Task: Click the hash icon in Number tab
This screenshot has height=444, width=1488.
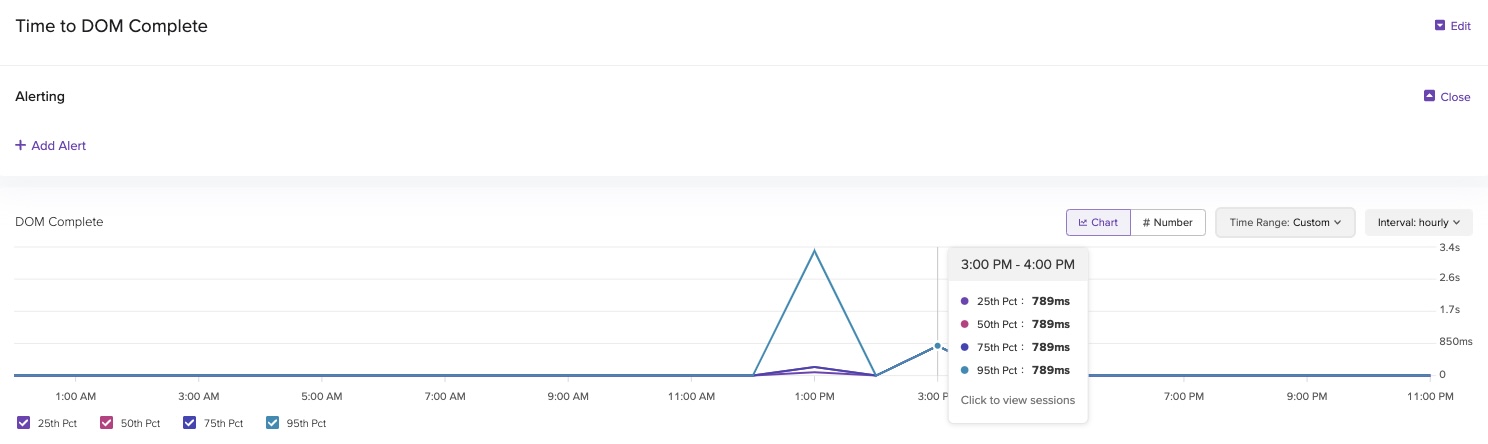Action: [x=1146, y=223]
